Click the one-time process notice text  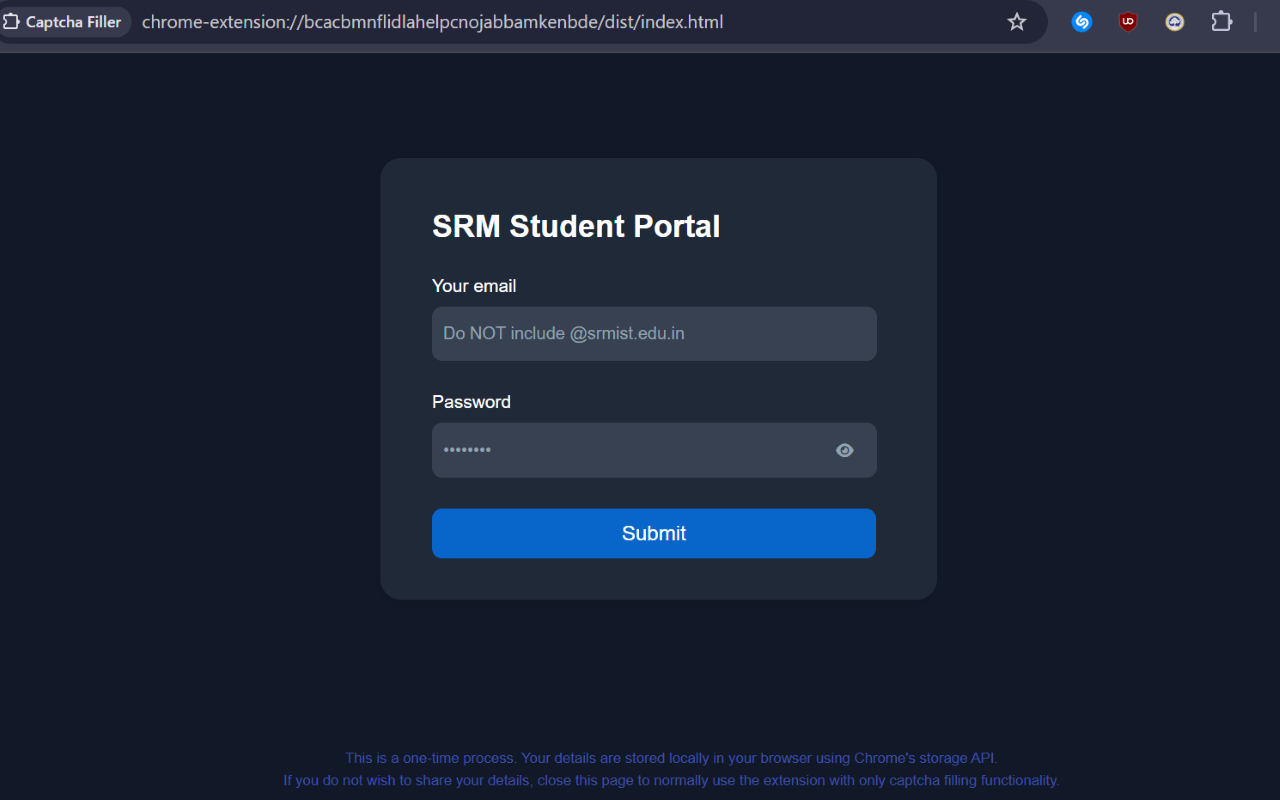671,758
